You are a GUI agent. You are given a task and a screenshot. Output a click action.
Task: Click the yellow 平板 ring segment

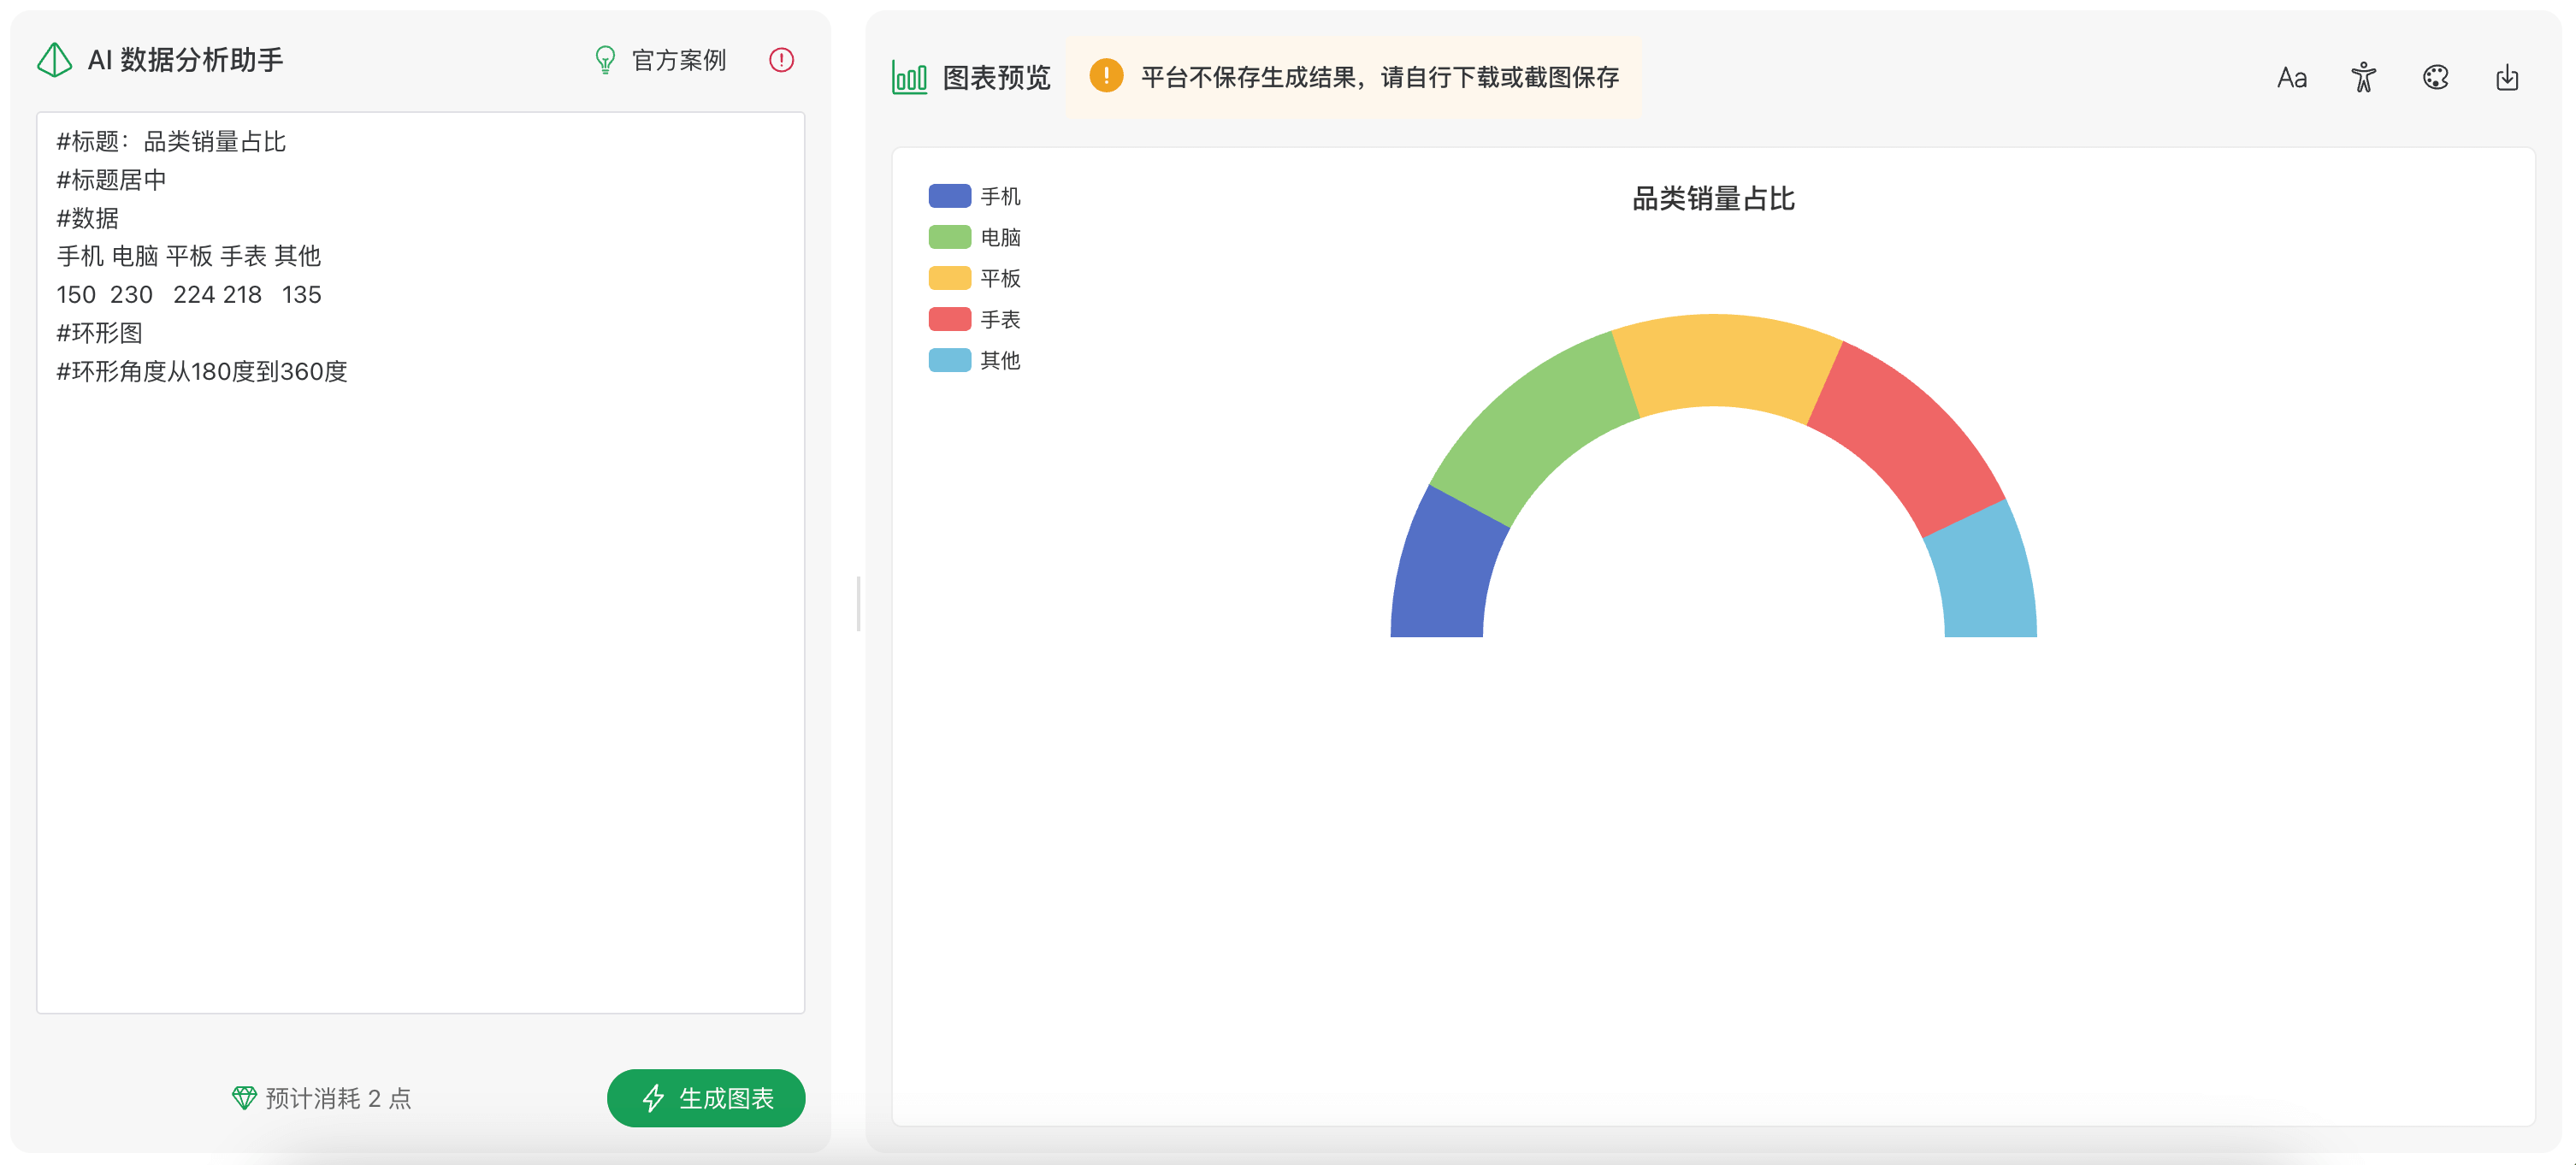(1725, 361)
